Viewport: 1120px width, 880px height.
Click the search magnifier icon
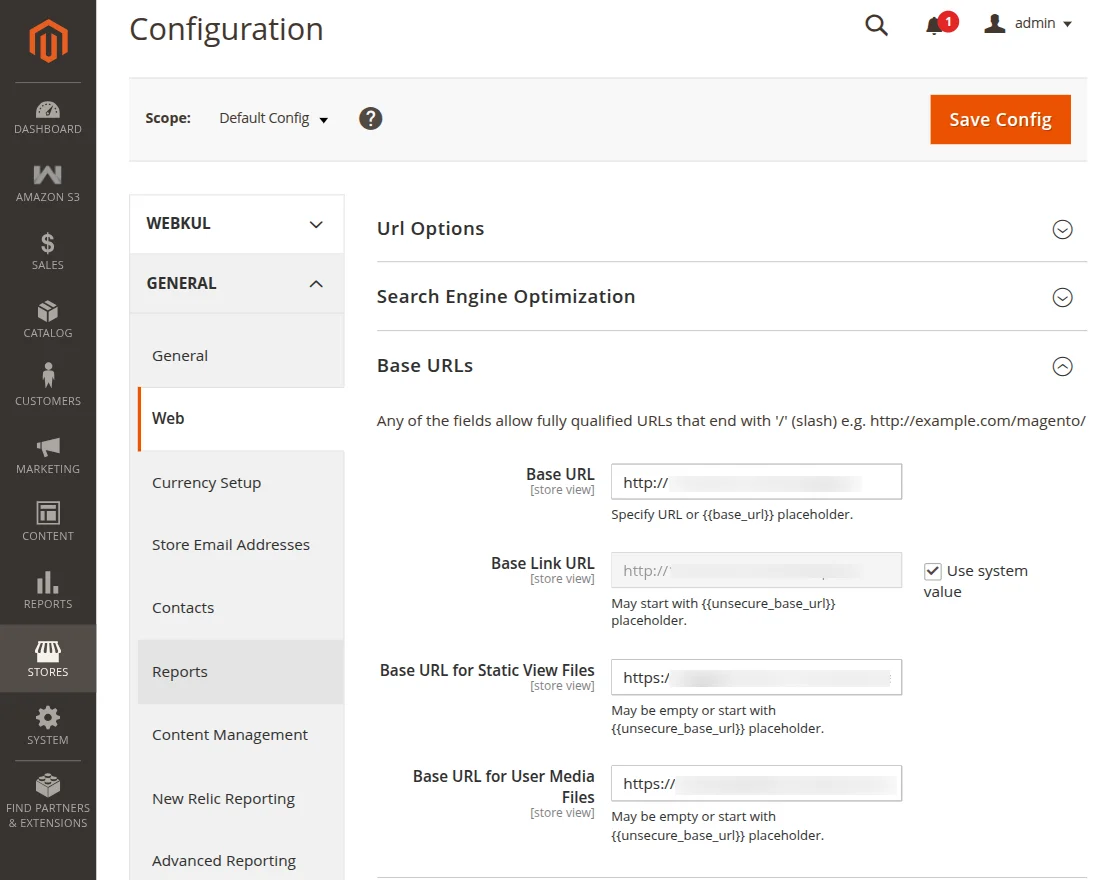[x=876, y=26]
